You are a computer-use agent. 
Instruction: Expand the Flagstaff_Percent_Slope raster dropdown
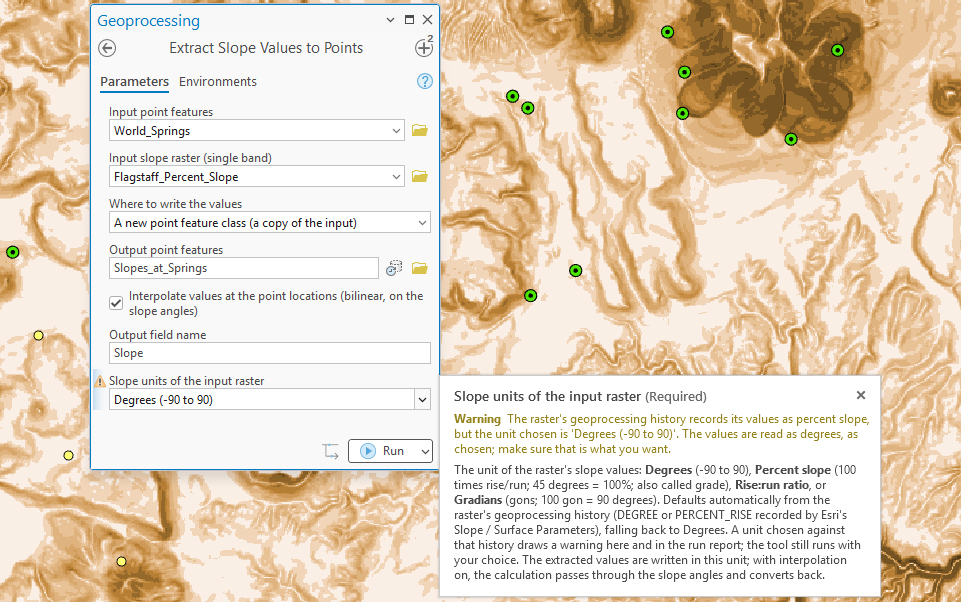[x=396, y=177]
